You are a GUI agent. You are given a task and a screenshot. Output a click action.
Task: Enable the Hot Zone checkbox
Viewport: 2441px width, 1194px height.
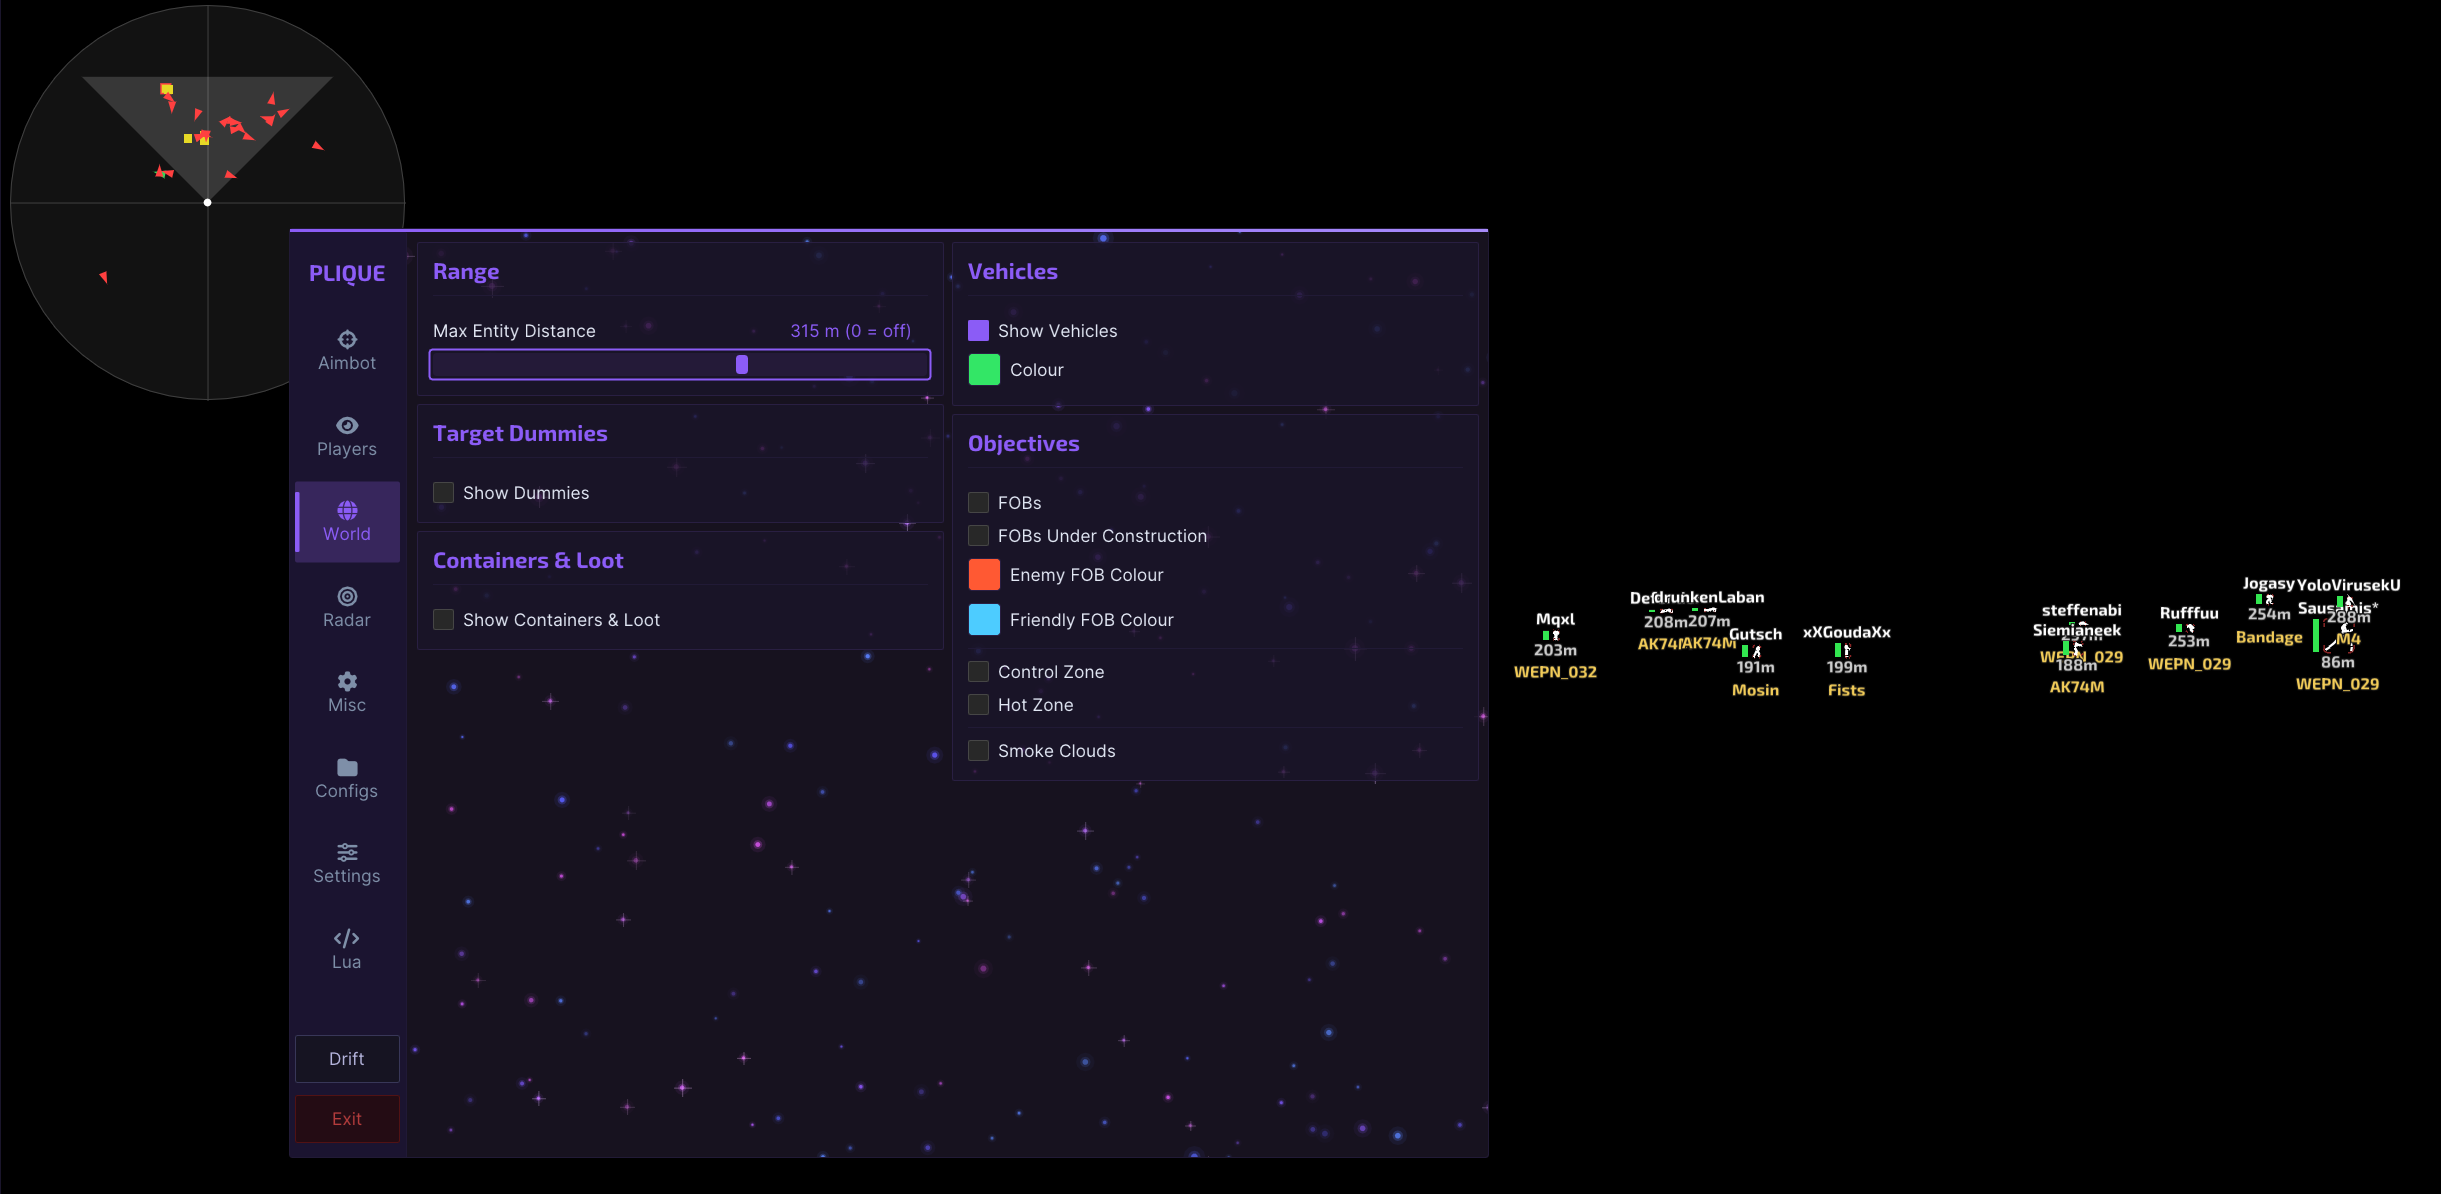point(979,705)
